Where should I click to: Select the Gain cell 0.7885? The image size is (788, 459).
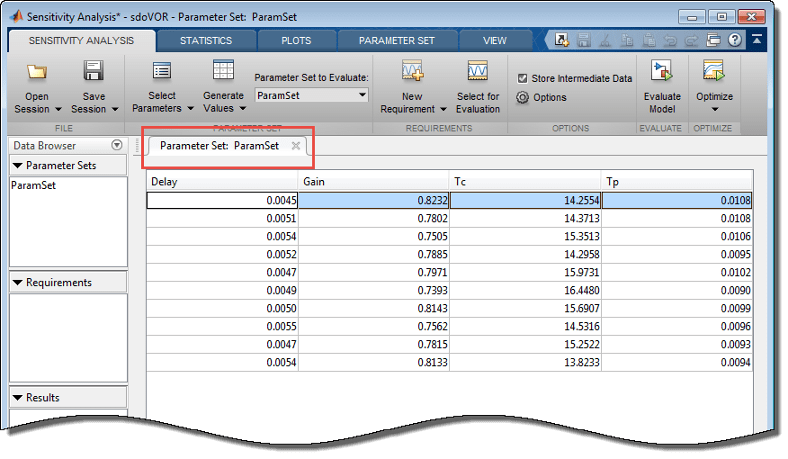coord(373,254)
